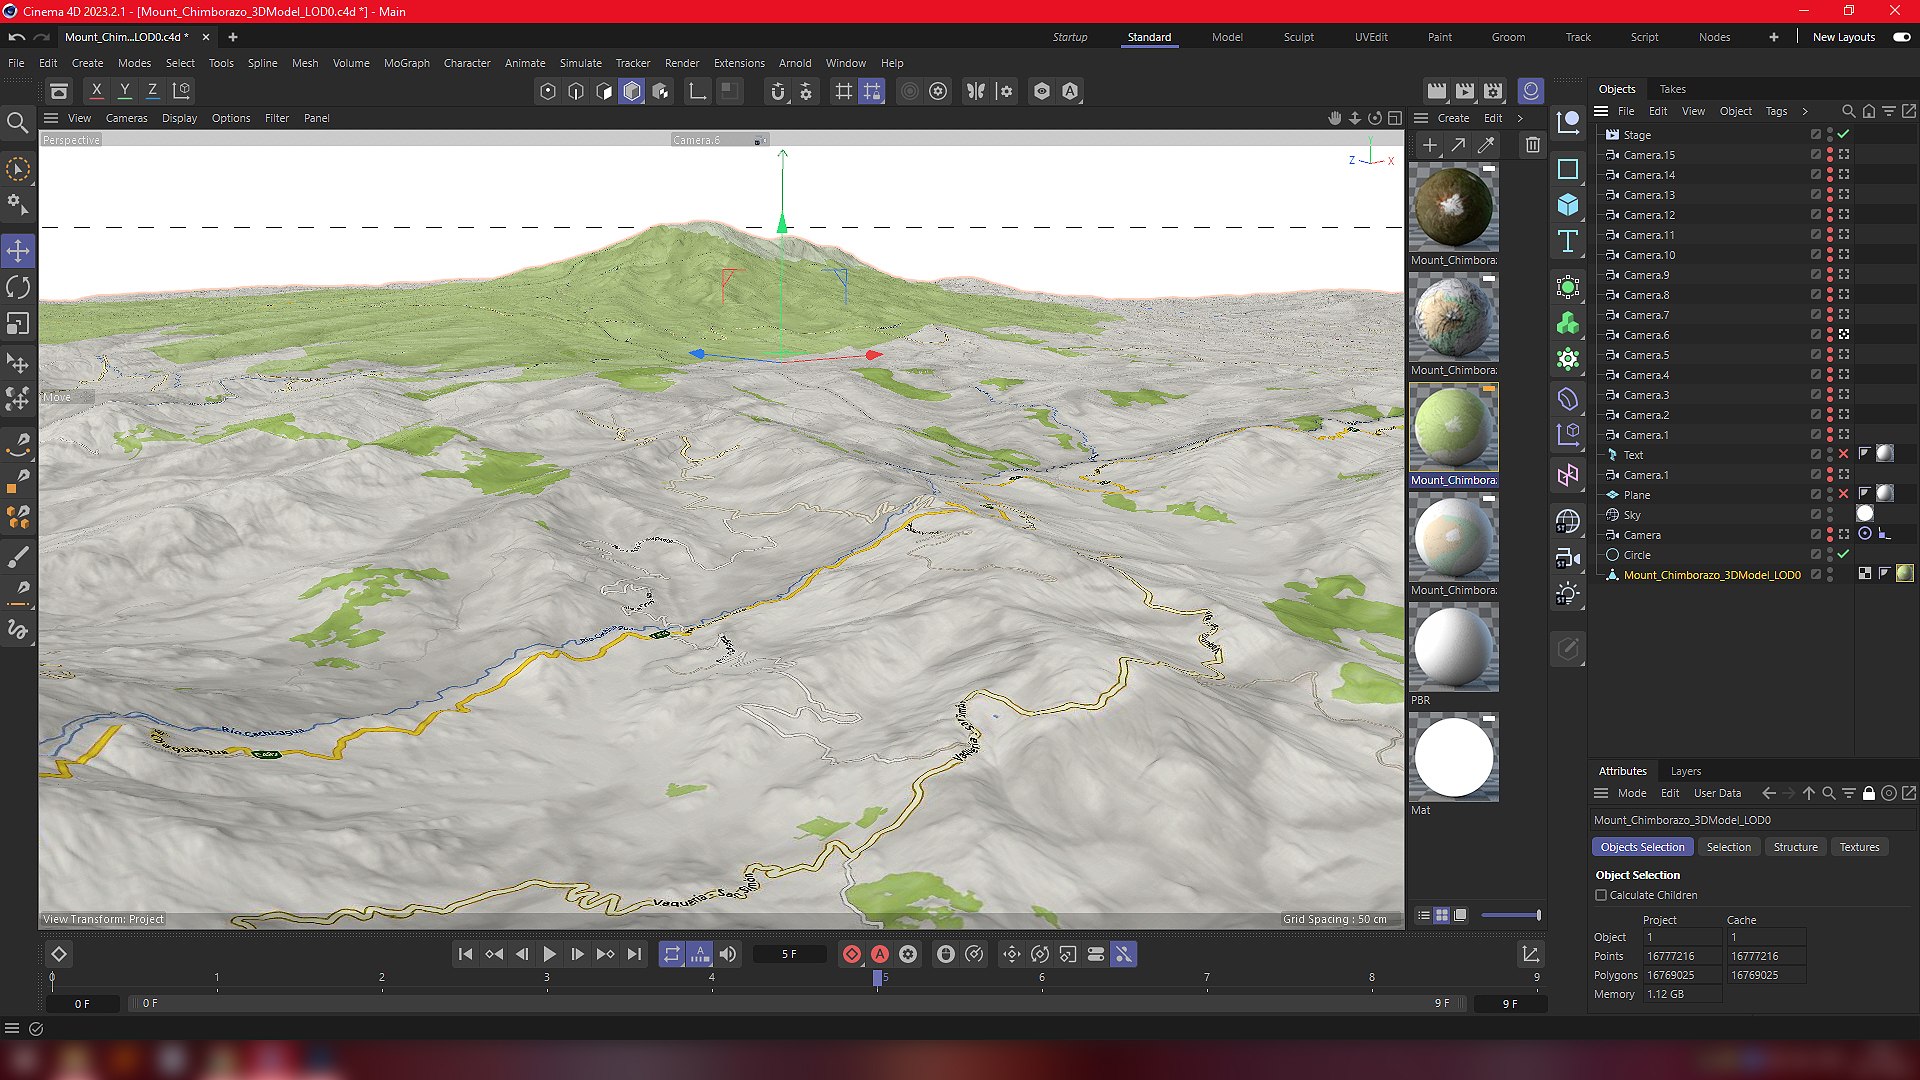Viewport: 1920px width, 1080px height.
Task: Click the Selection attribute button
Action: point(1728,847)
